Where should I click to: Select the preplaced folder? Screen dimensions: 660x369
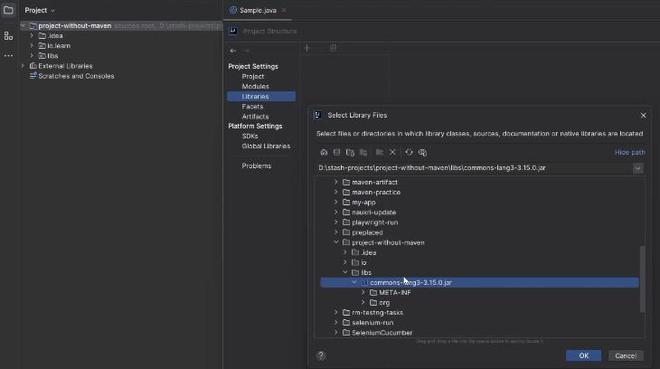[367, 232]
